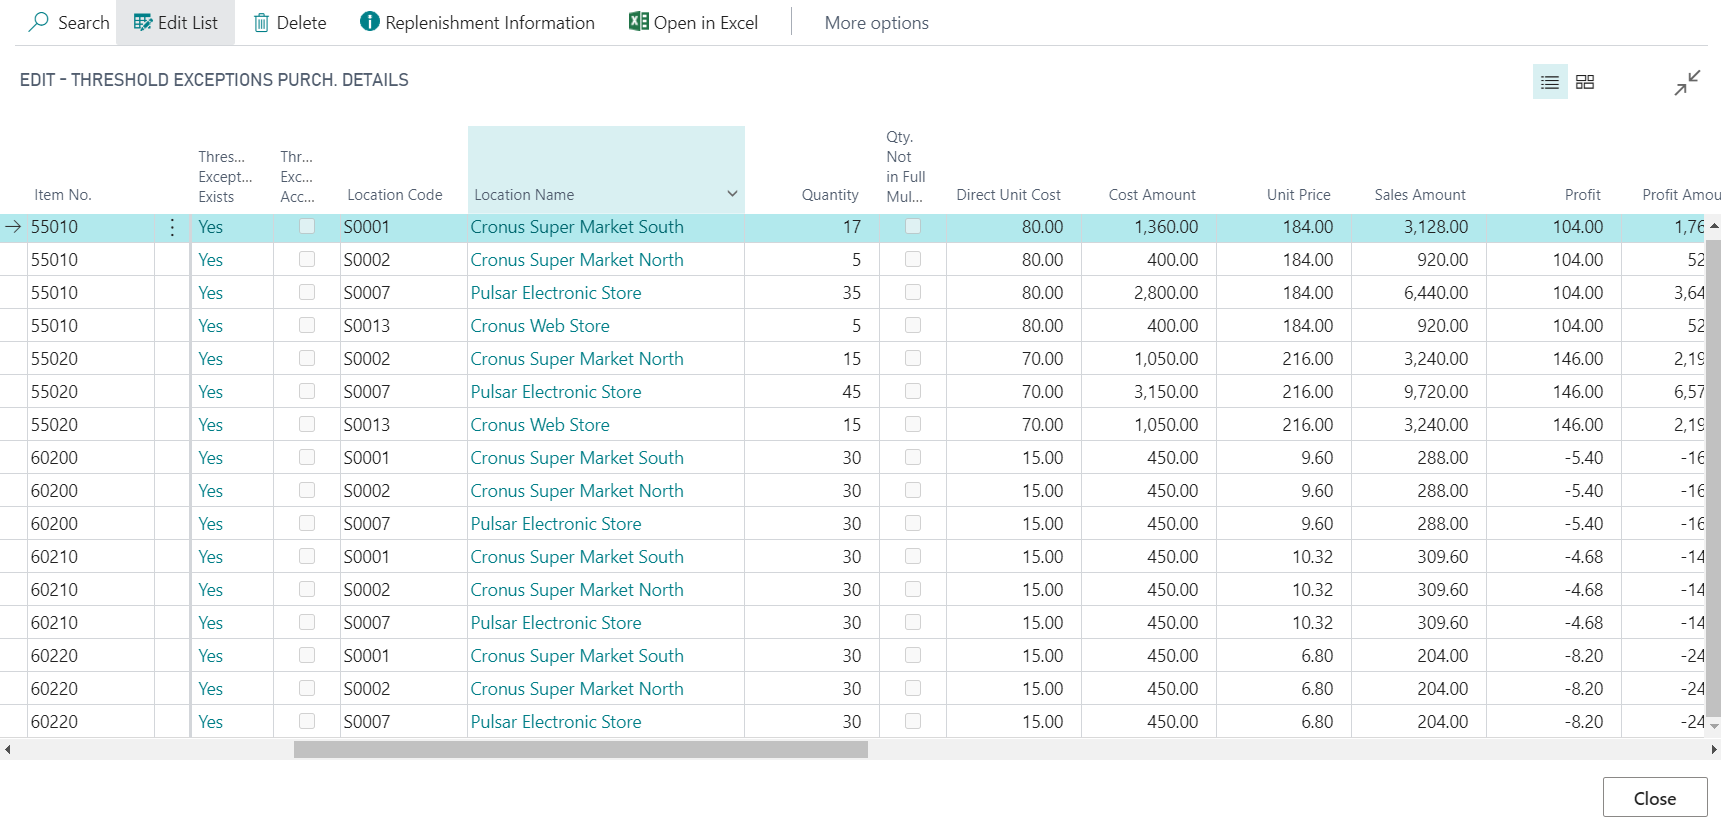Open Replenishment Information via its info icon
Image resolution: width=1721 pixels, height=829 pixels.
pyautogui.click(x=369, y=22)
